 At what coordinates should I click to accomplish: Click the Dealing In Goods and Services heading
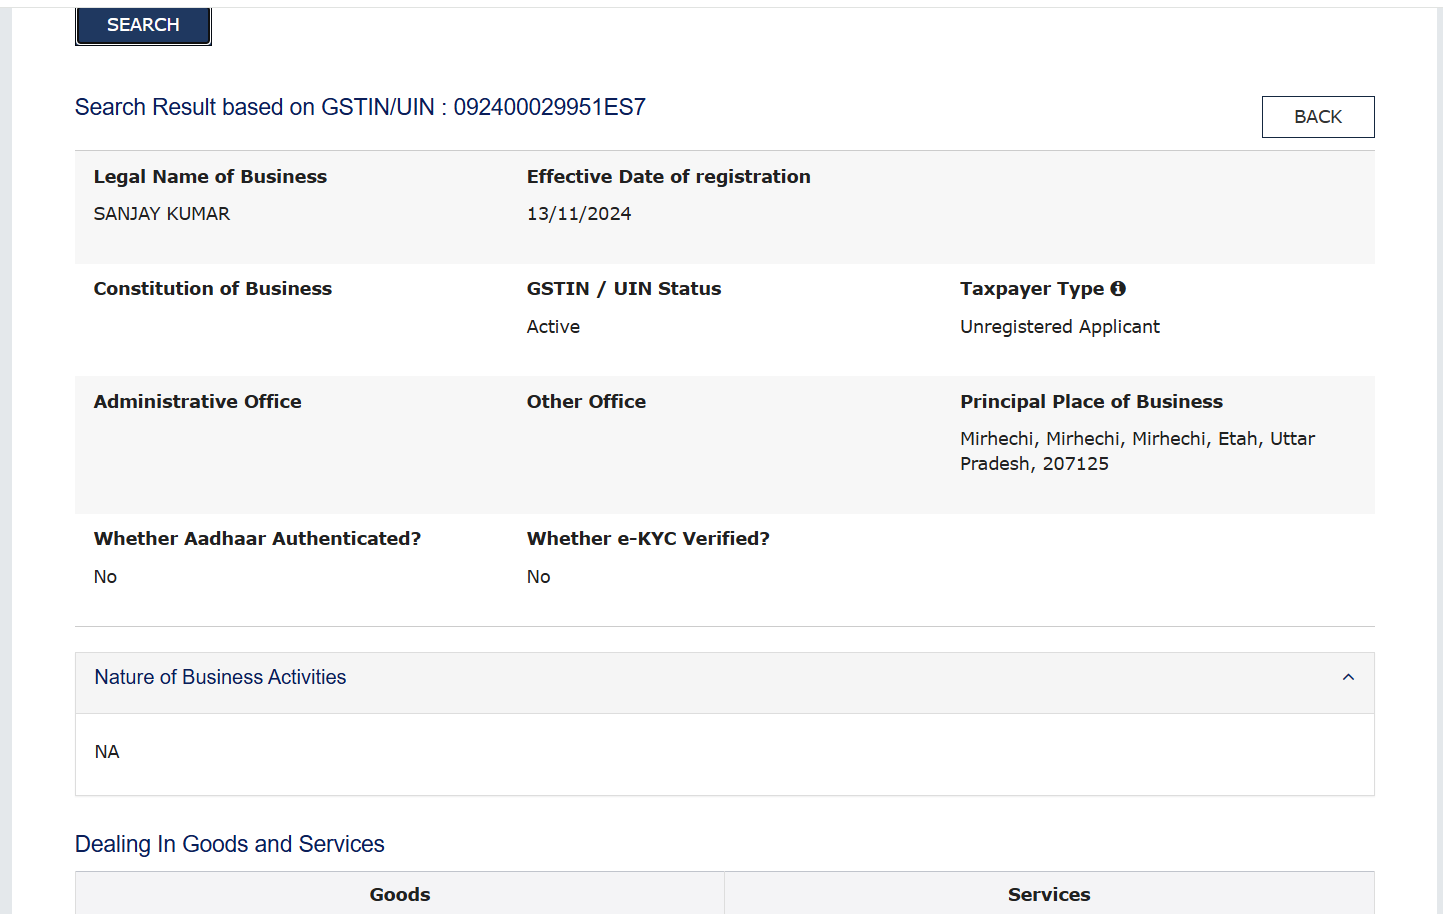coord(229,844)
